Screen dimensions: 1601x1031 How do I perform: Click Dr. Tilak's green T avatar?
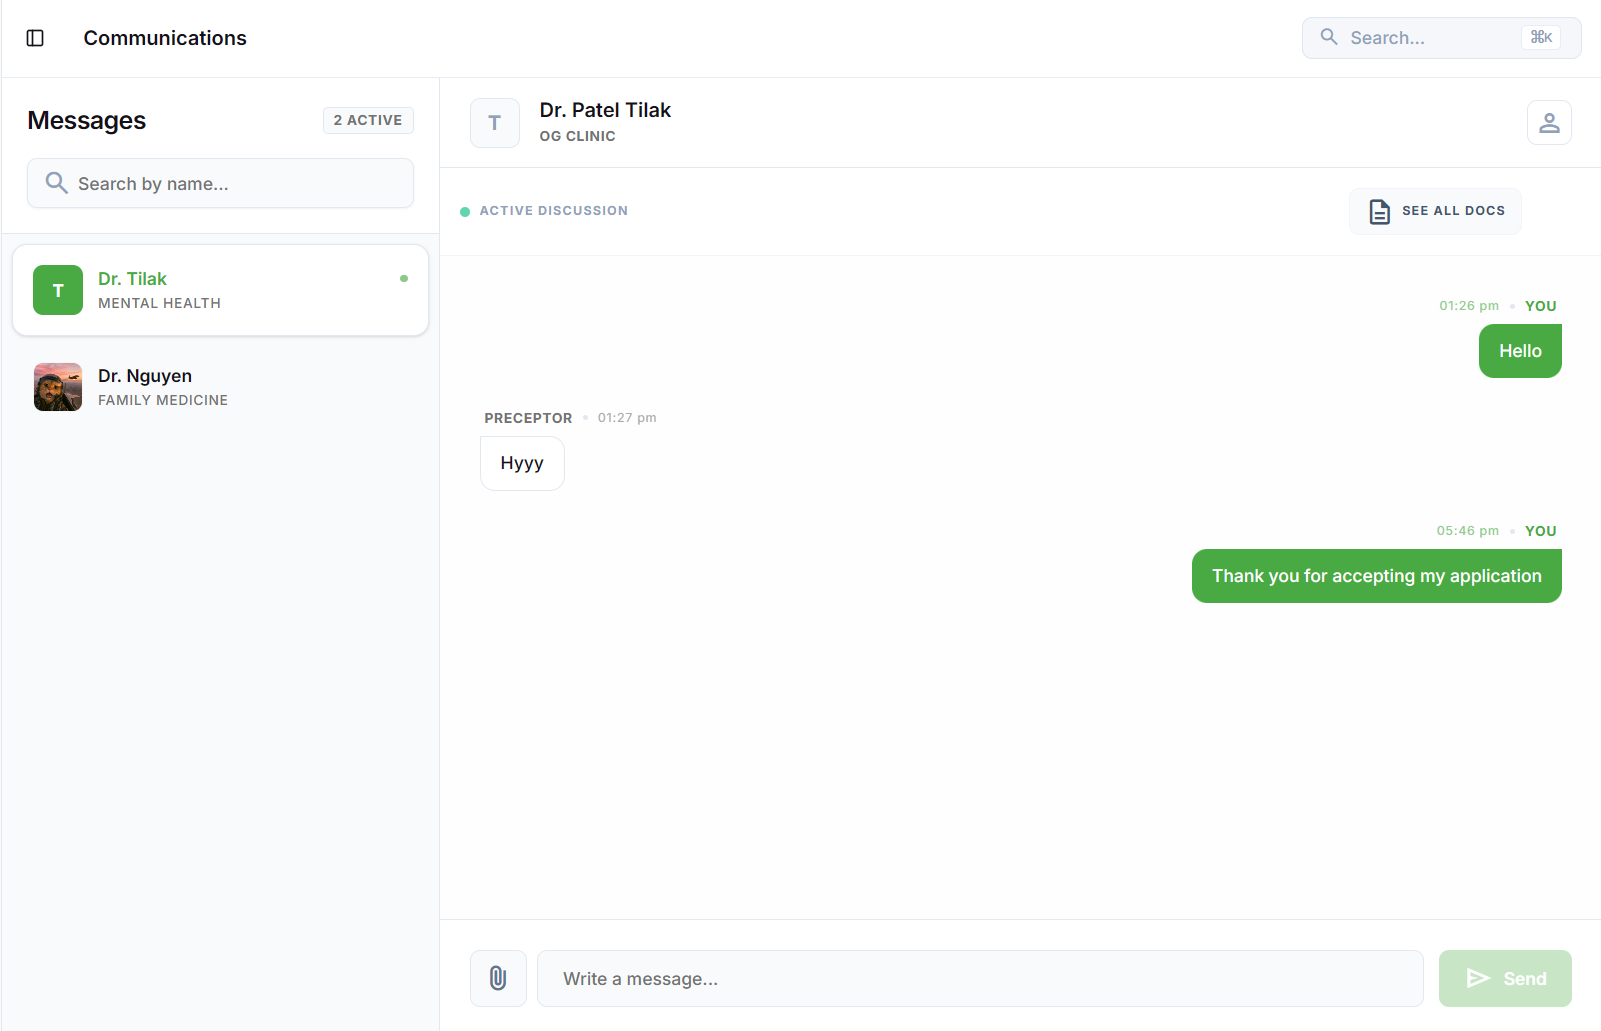58,290
